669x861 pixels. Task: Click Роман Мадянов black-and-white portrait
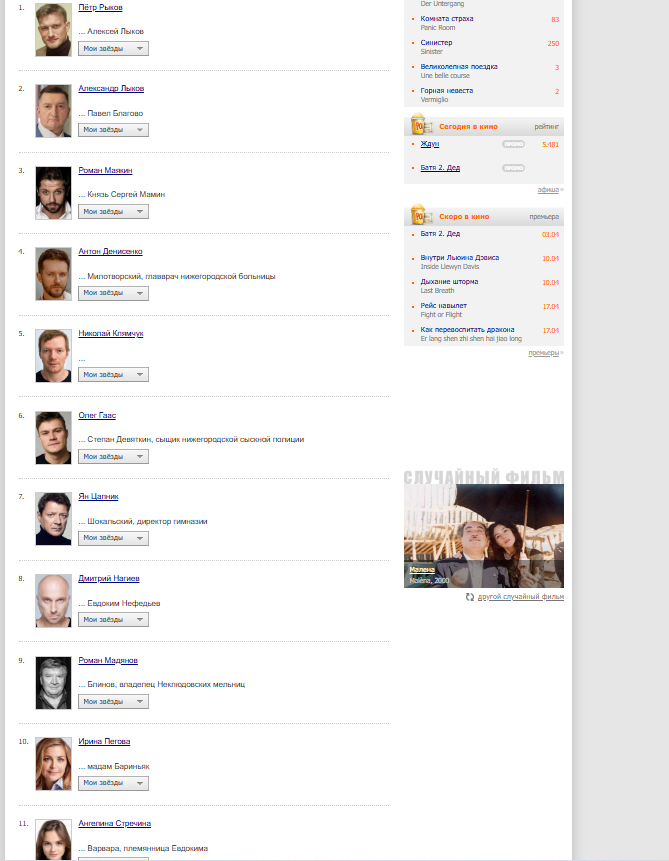point(53,683)
